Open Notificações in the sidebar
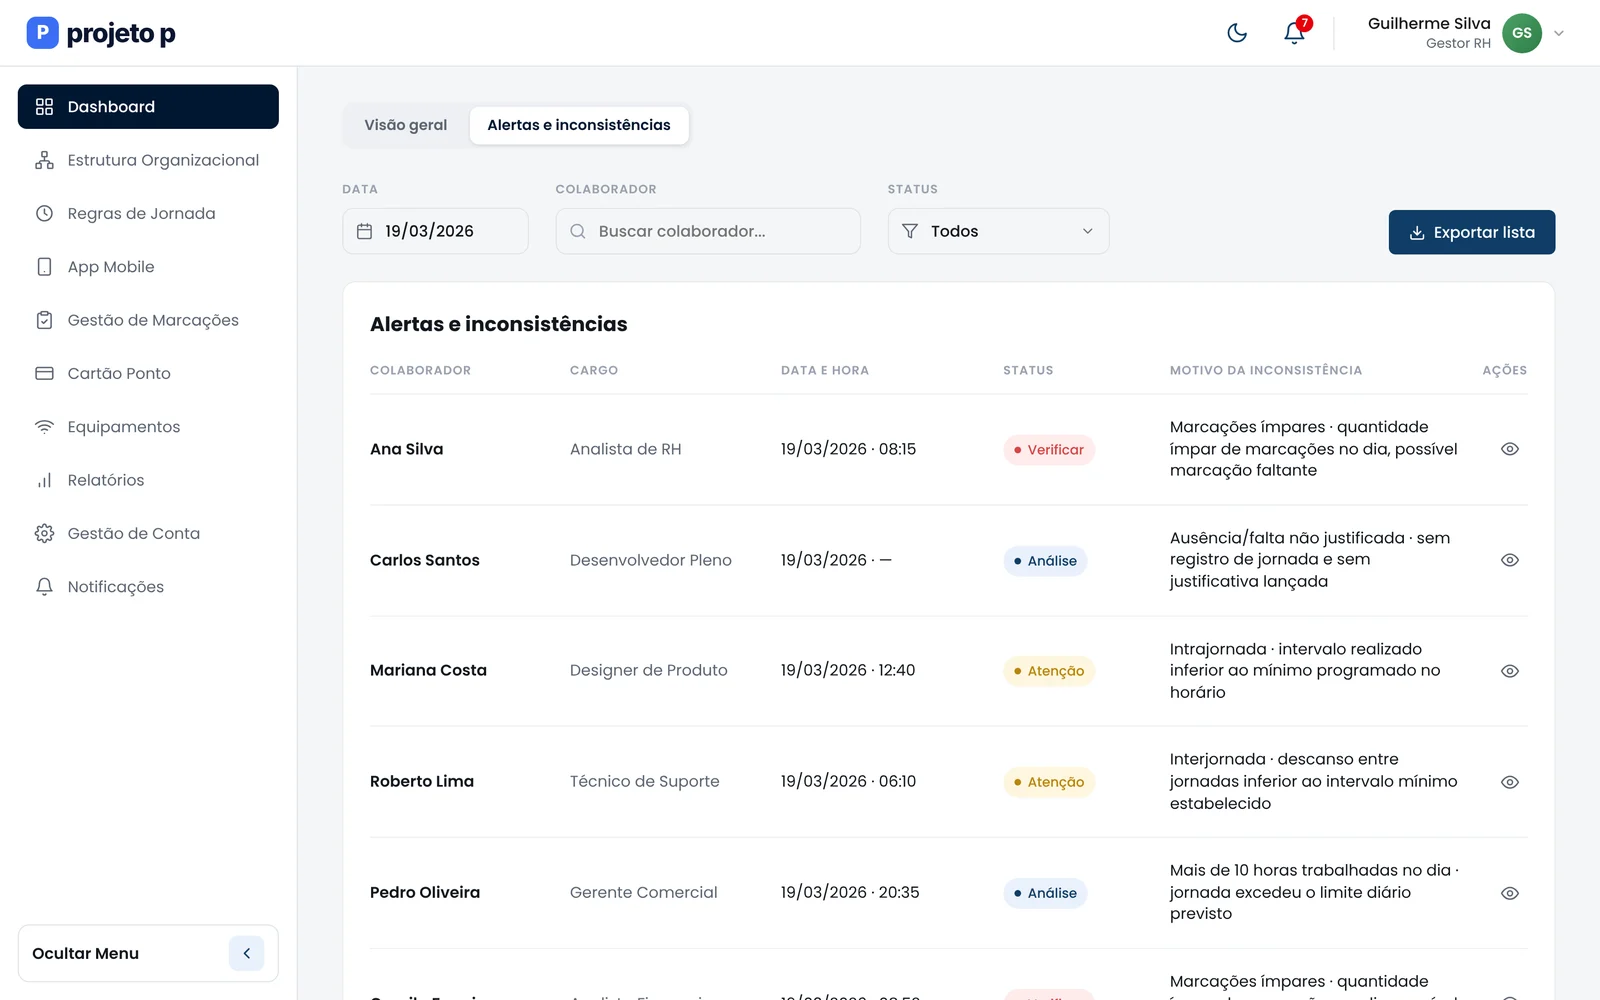Screen dimensions: 1600x1000 pyautogui.click(x=148, y=587)
